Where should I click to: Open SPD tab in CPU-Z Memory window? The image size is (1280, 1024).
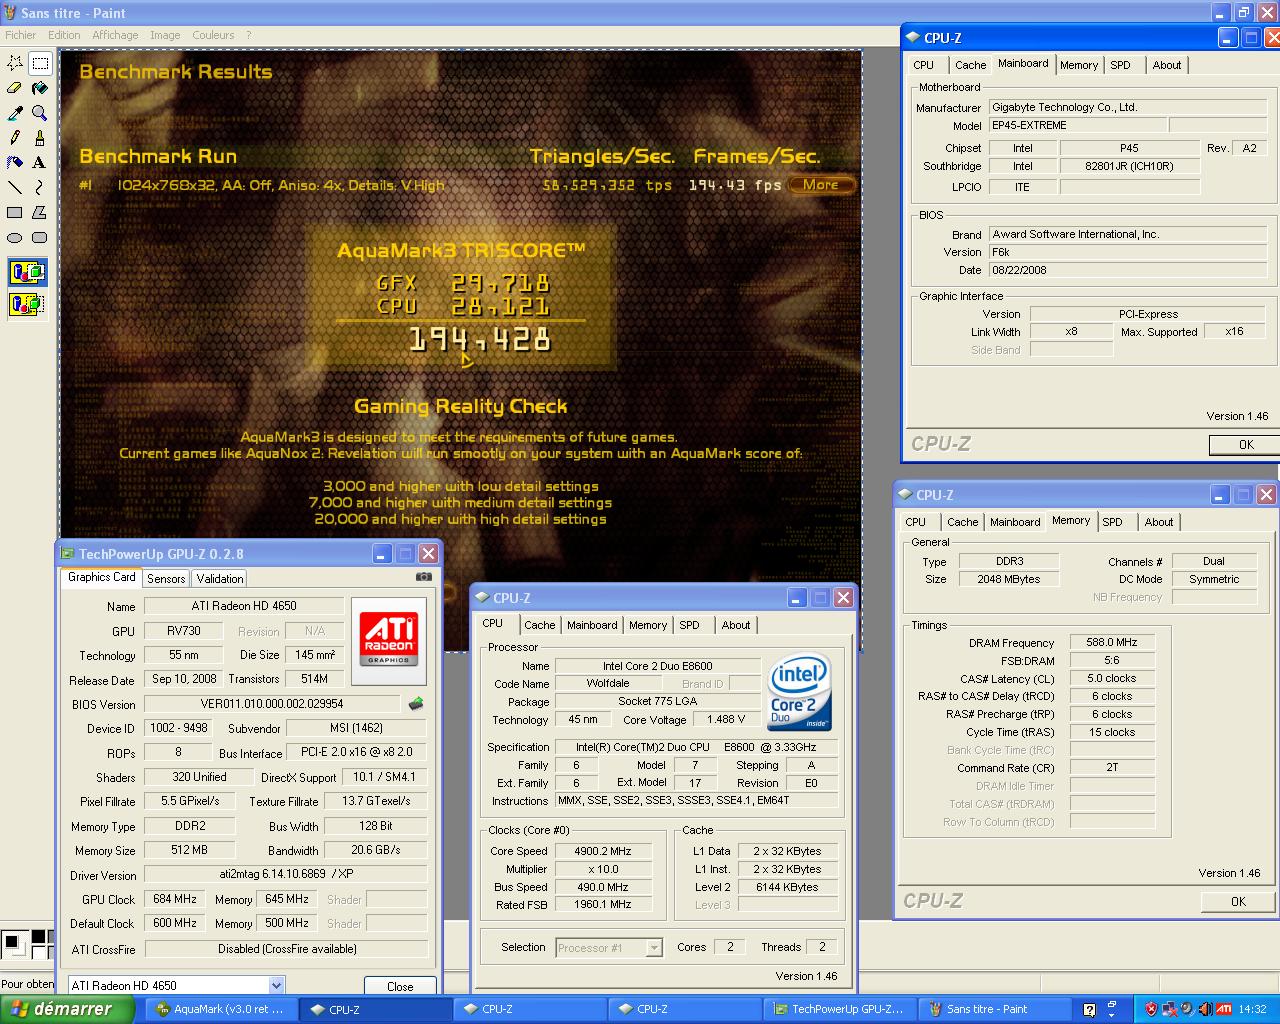(1113, 522)
